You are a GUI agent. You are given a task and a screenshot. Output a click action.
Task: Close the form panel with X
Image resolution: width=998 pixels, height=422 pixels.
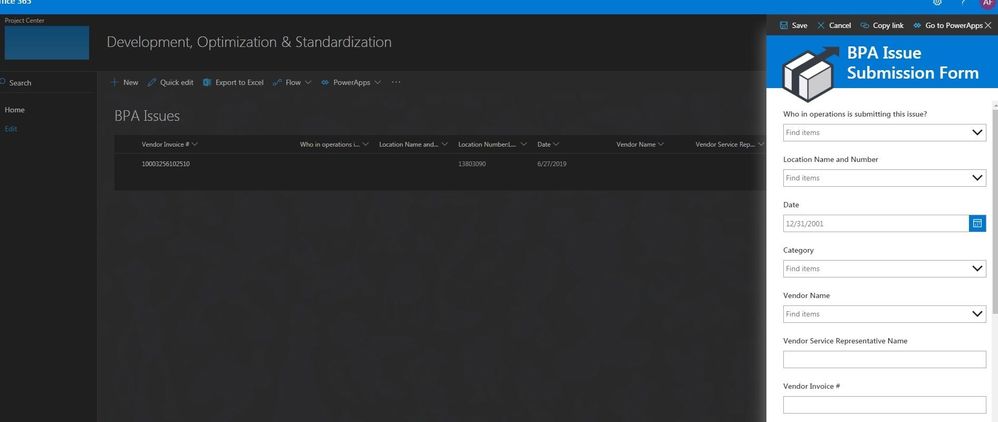[988, 25]
